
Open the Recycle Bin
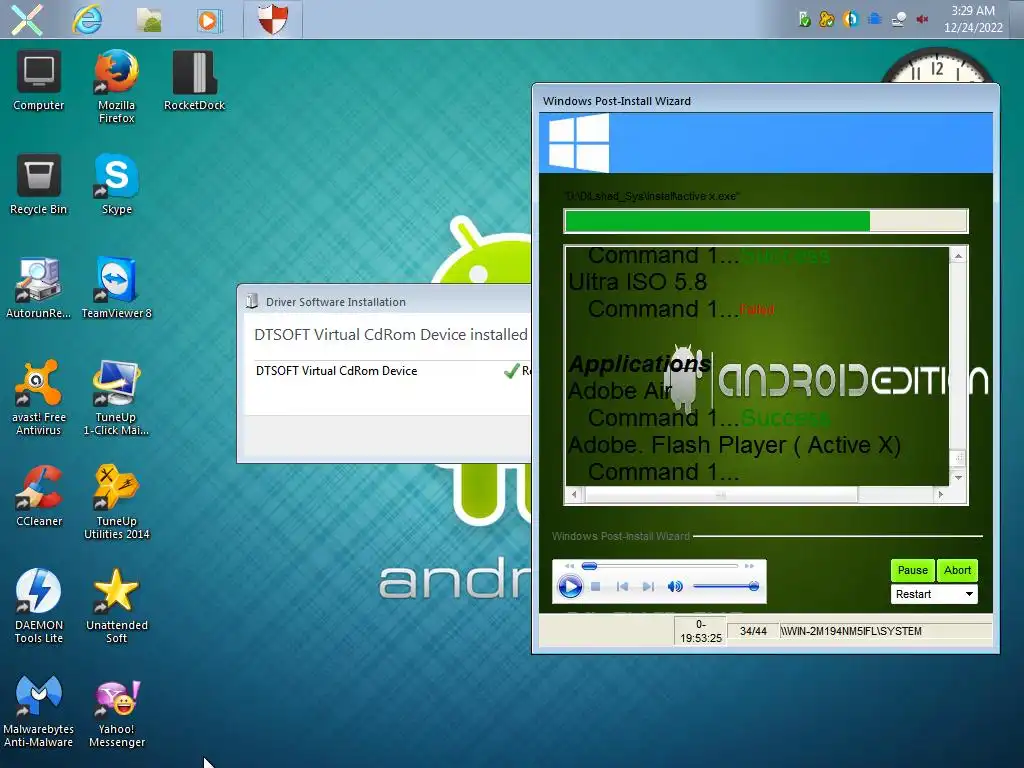tap(39, 184)
